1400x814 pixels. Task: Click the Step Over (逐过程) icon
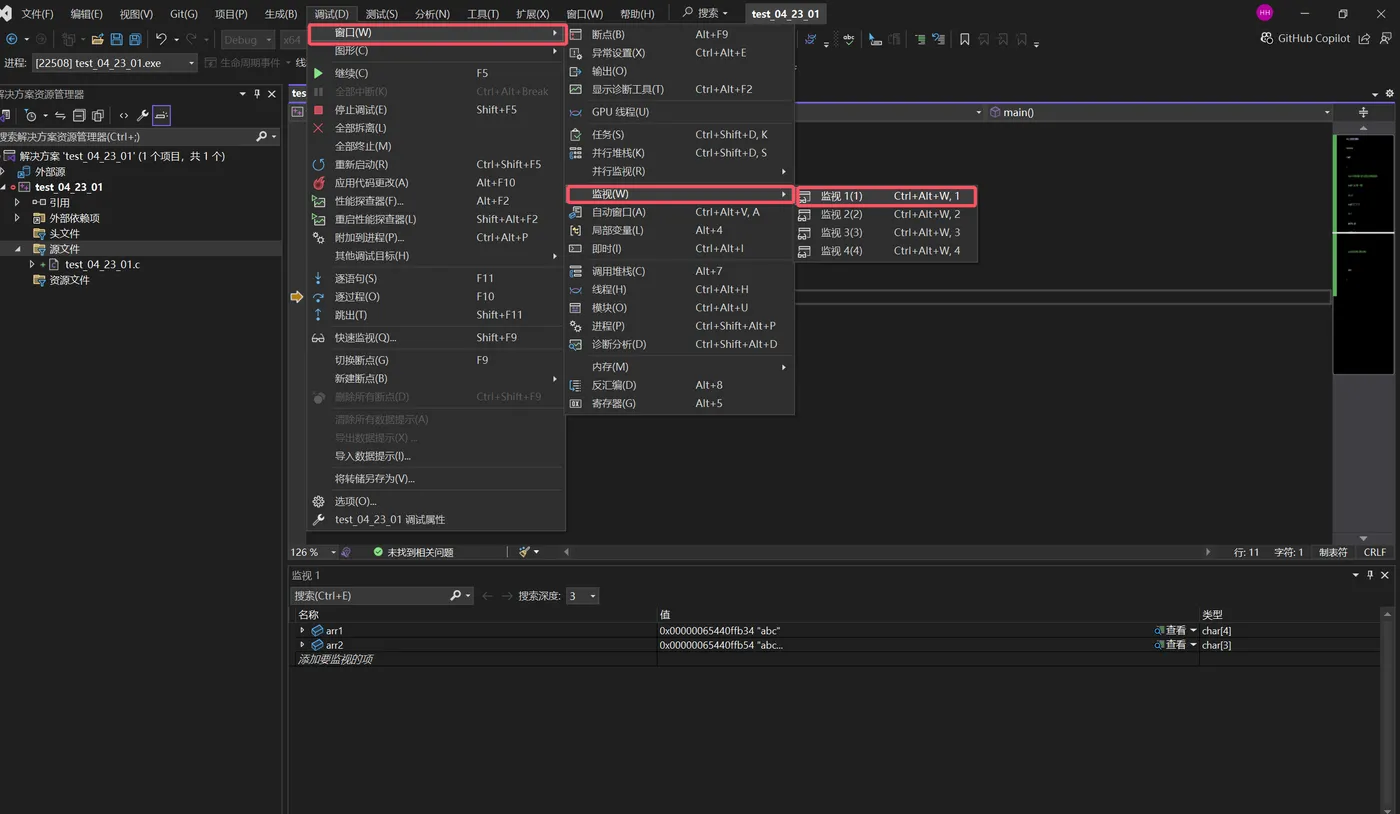[x=318, y=297]
